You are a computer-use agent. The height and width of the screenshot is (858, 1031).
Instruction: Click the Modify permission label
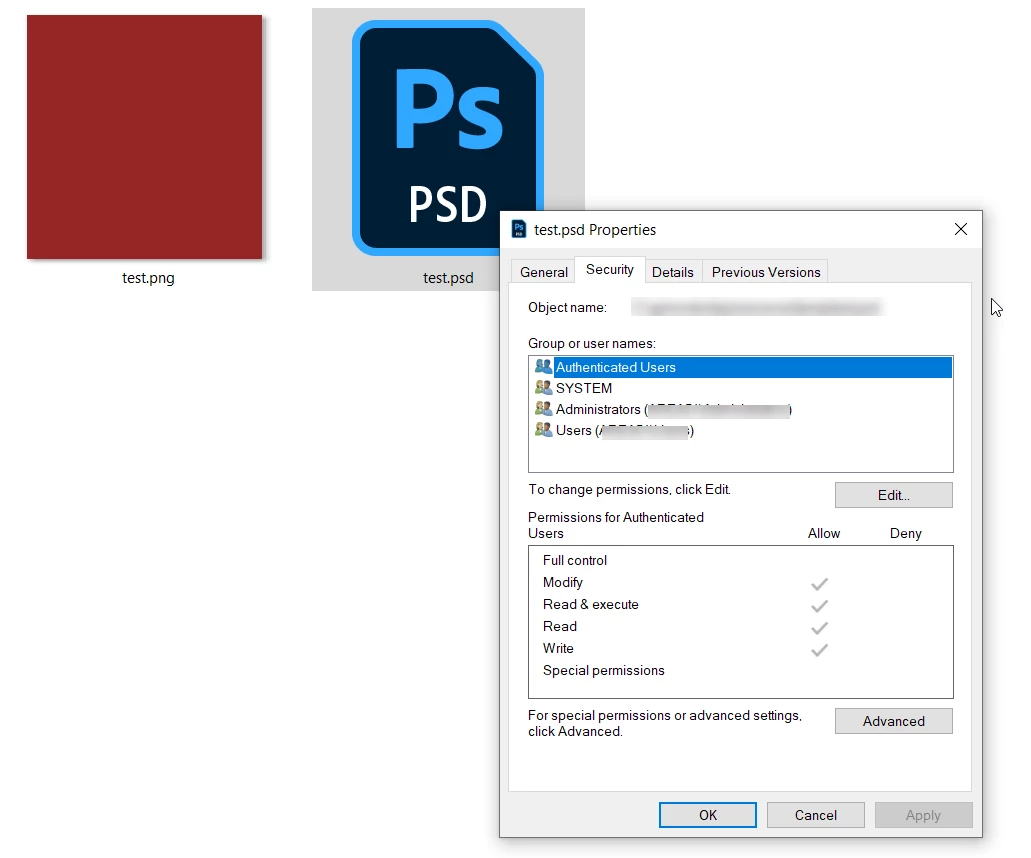click(563, 583)
